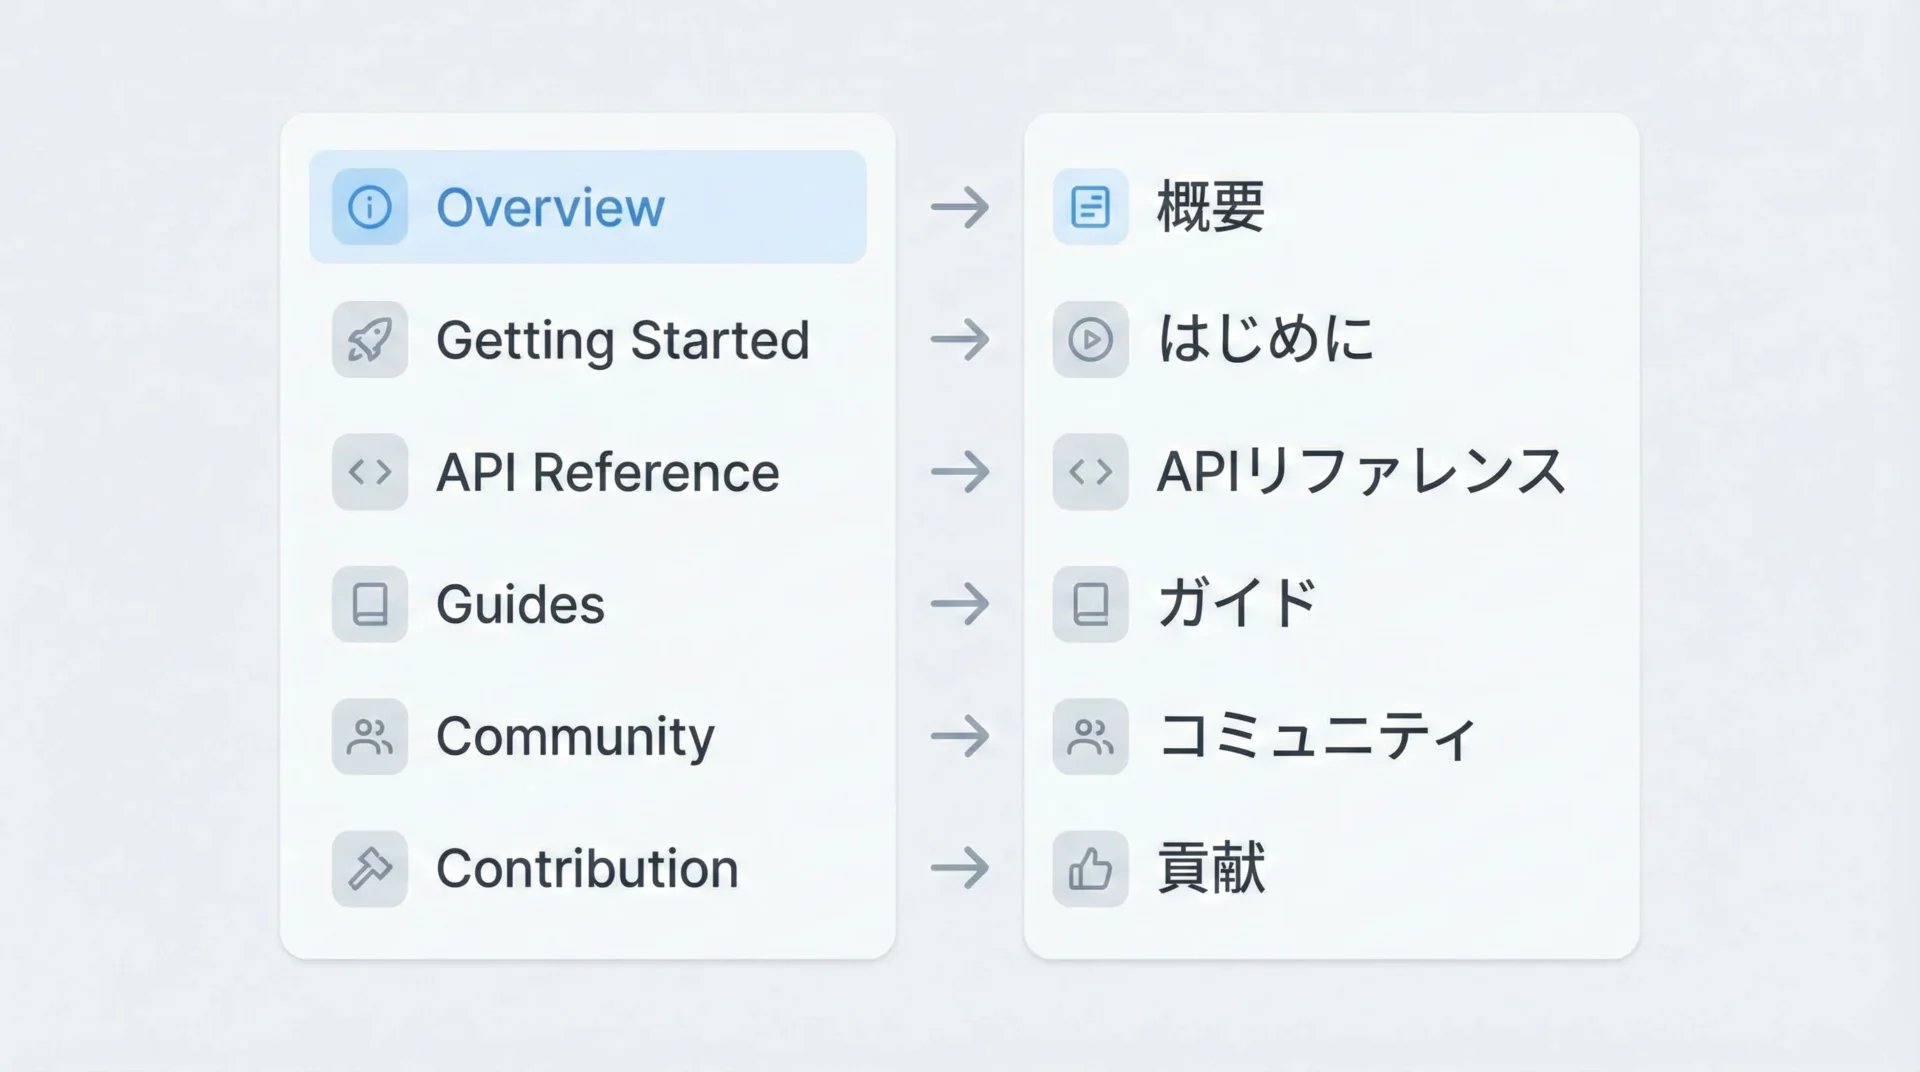Image resolution: width=1920 pixels, height=1072 pixels.
Task: Click the API Reference code brackets icon
Action: pos(370,472)
